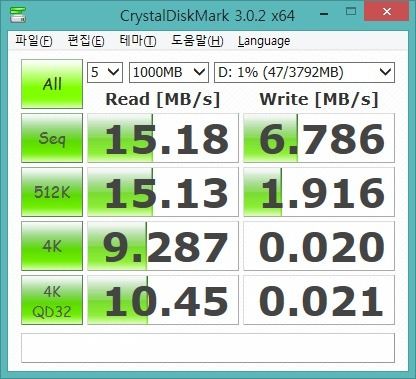
Task: Click the 512K read value 15.13
Action: [163, 192]
